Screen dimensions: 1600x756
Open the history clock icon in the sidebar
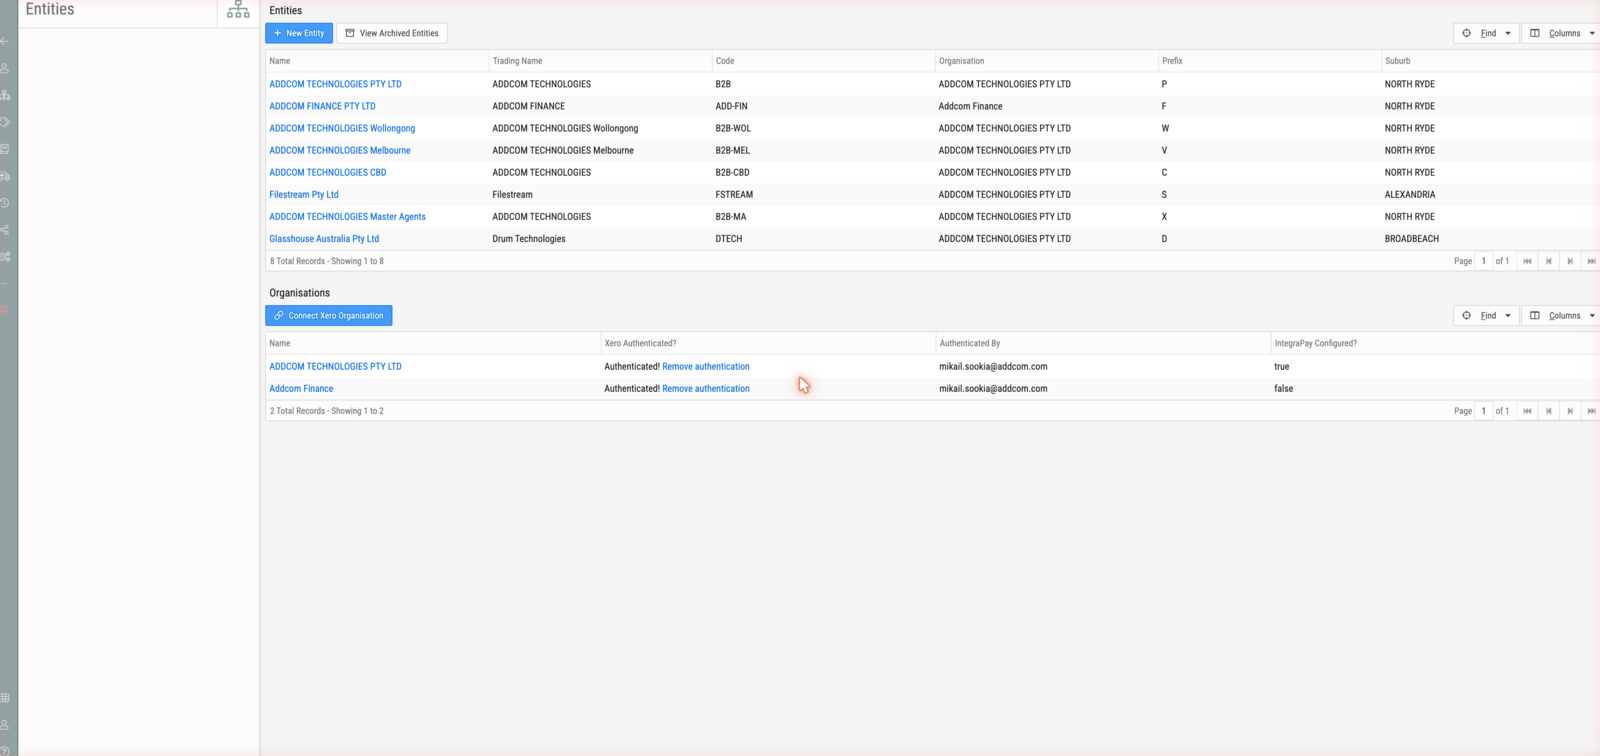click(x=5, y=203)
